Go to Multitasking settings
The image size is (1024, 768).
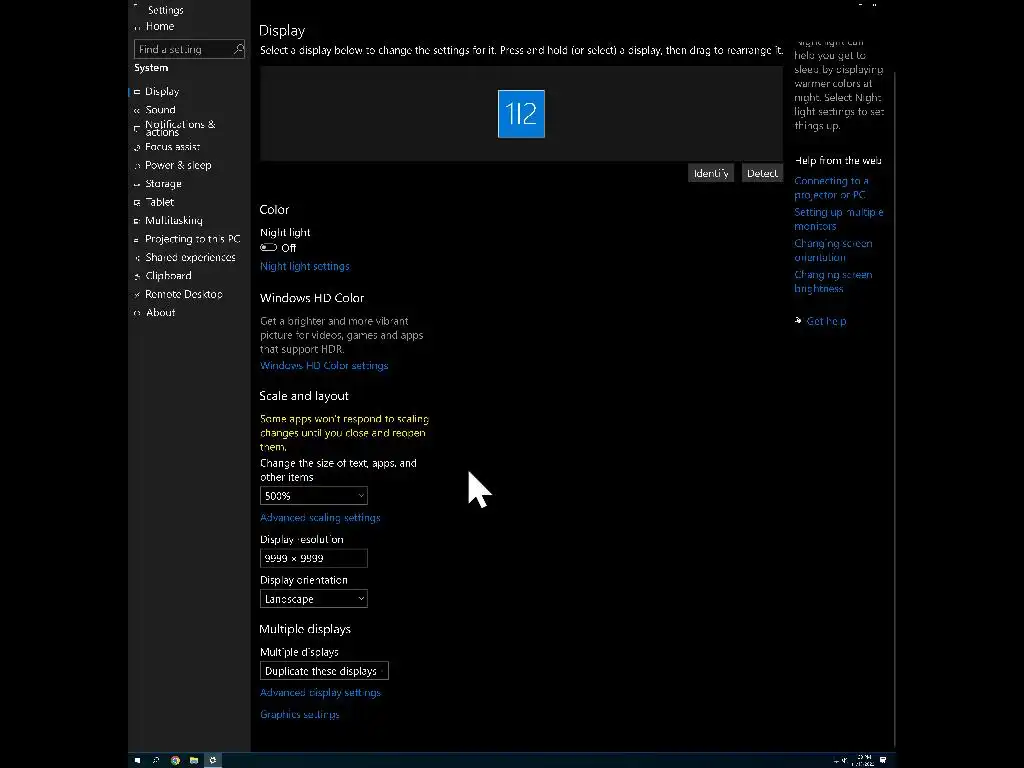174,220
